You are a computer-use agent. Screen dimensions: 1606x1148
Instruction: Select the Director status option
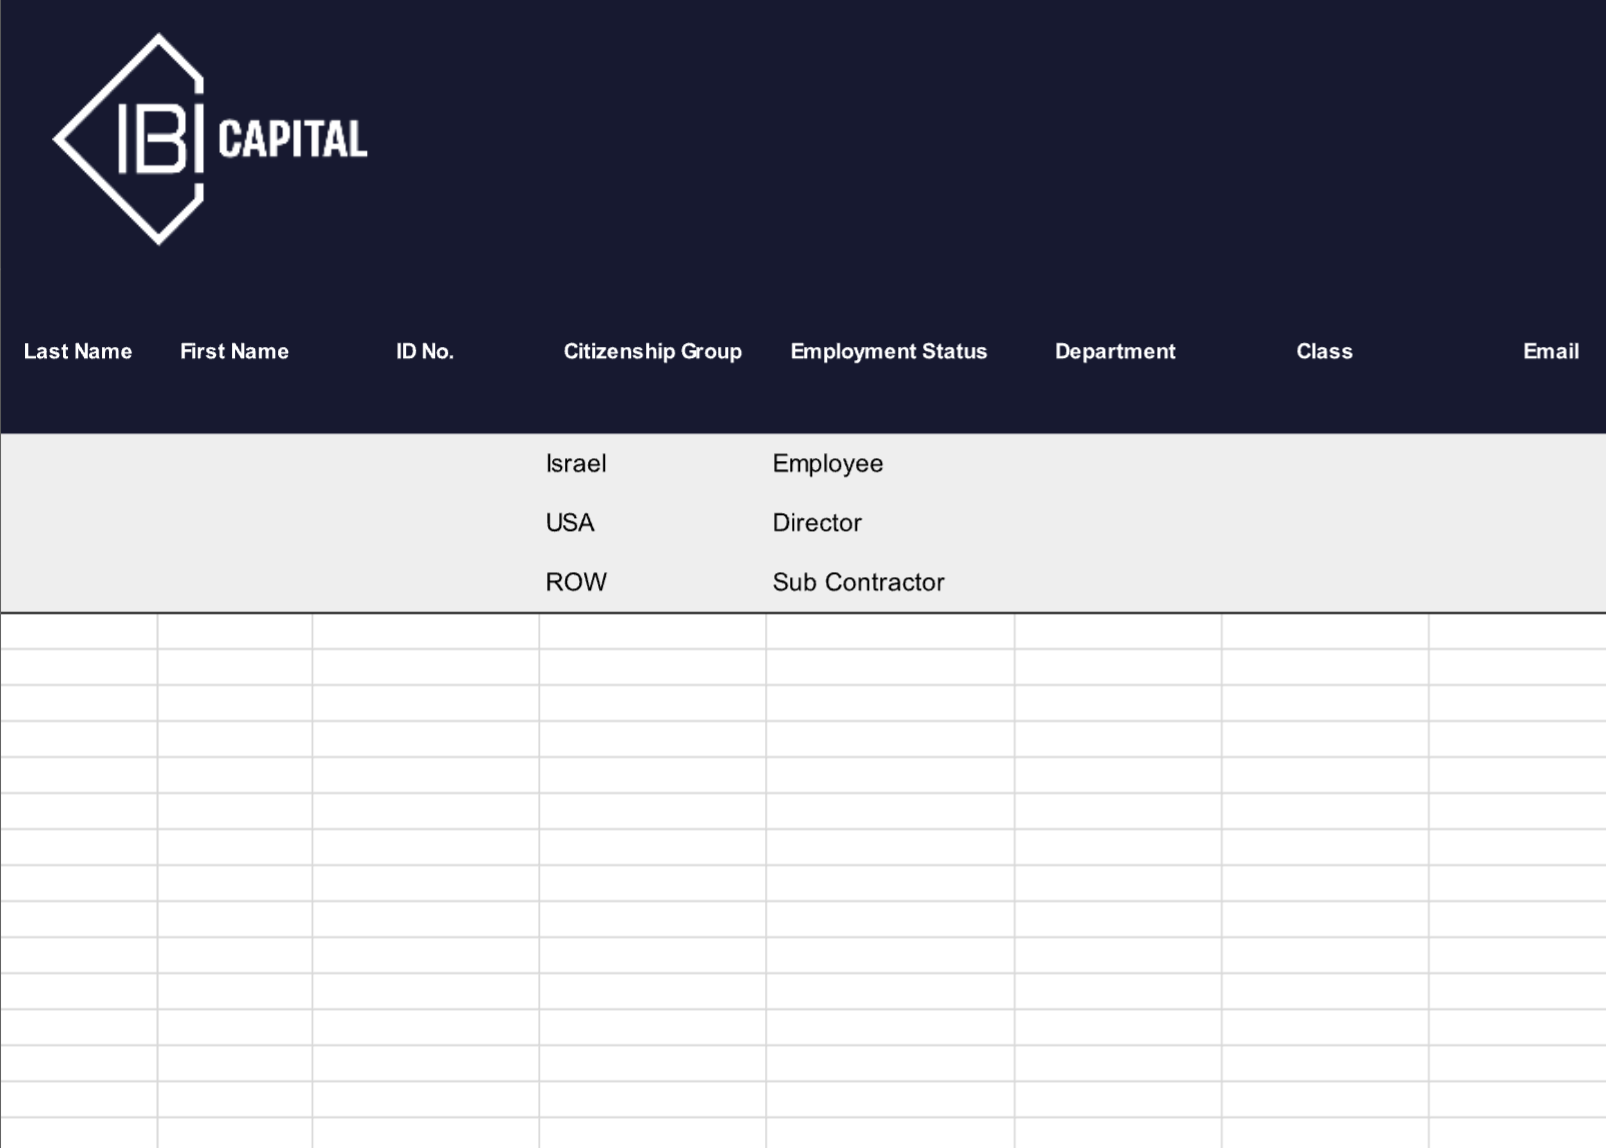[x=817, y=523]
